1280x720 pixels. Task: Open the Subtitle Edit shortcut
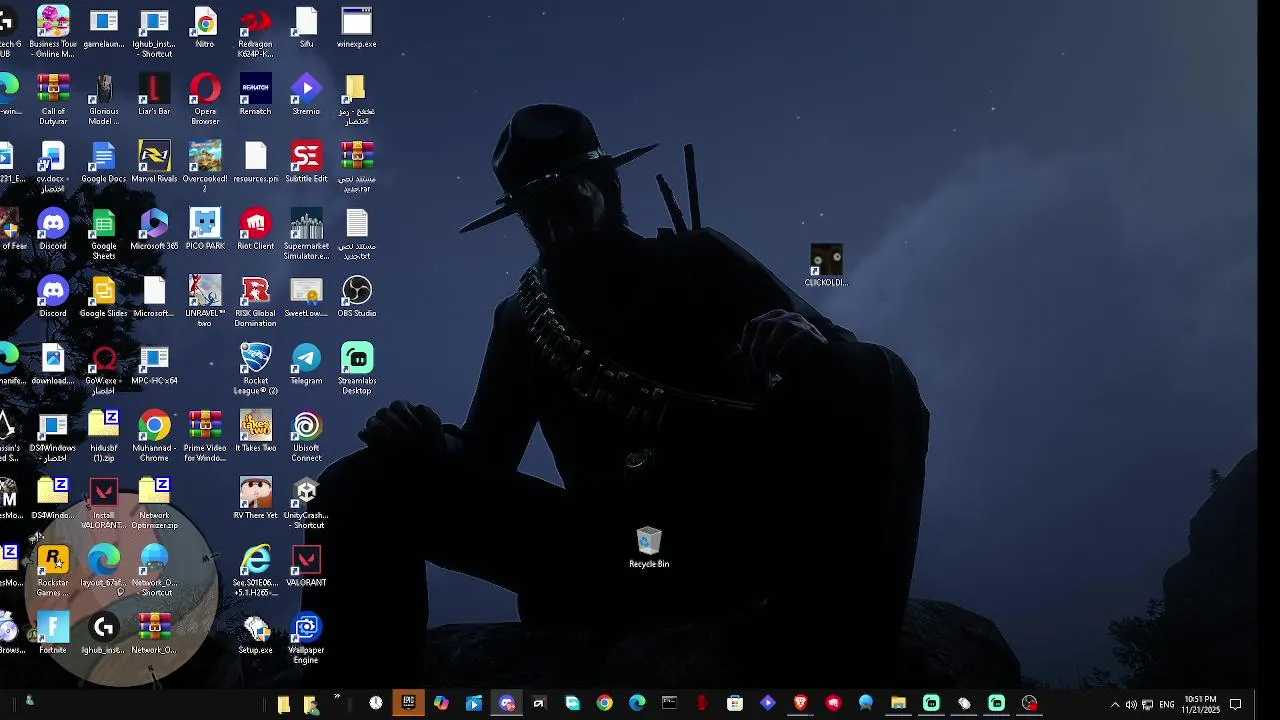tap(306, 162)
